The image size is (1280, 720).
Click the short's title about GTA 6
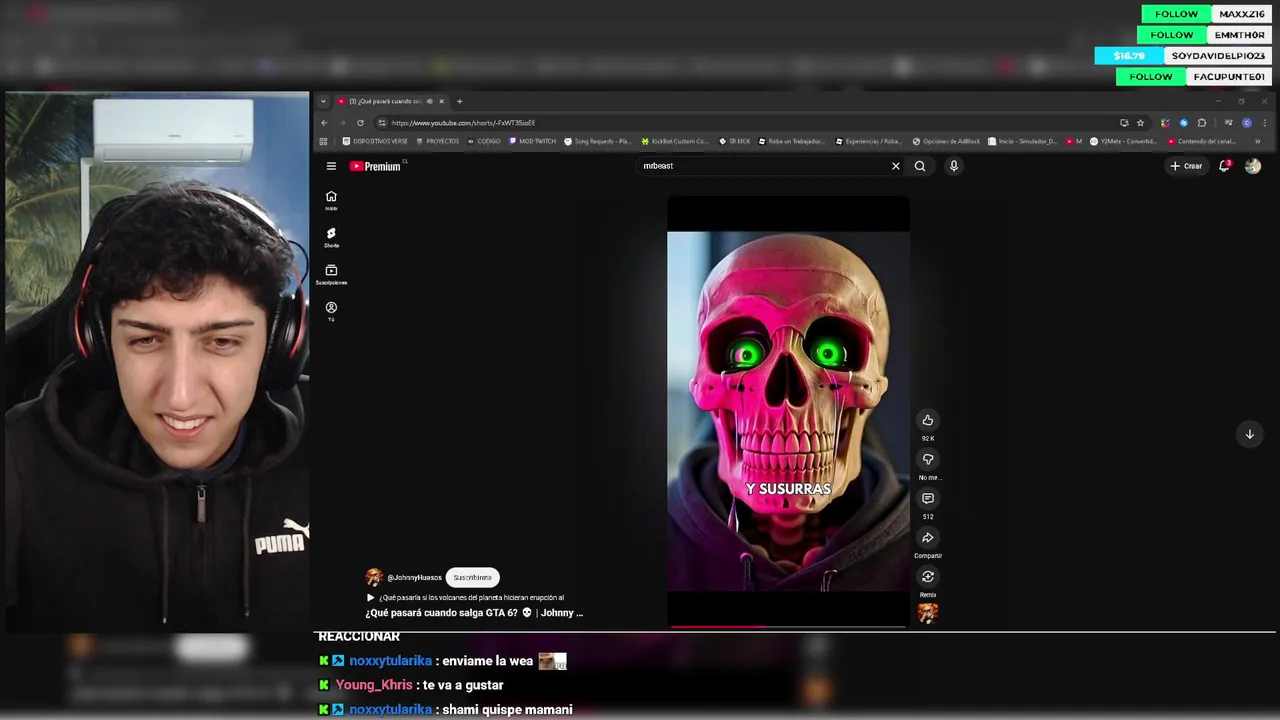click(474, 613)
